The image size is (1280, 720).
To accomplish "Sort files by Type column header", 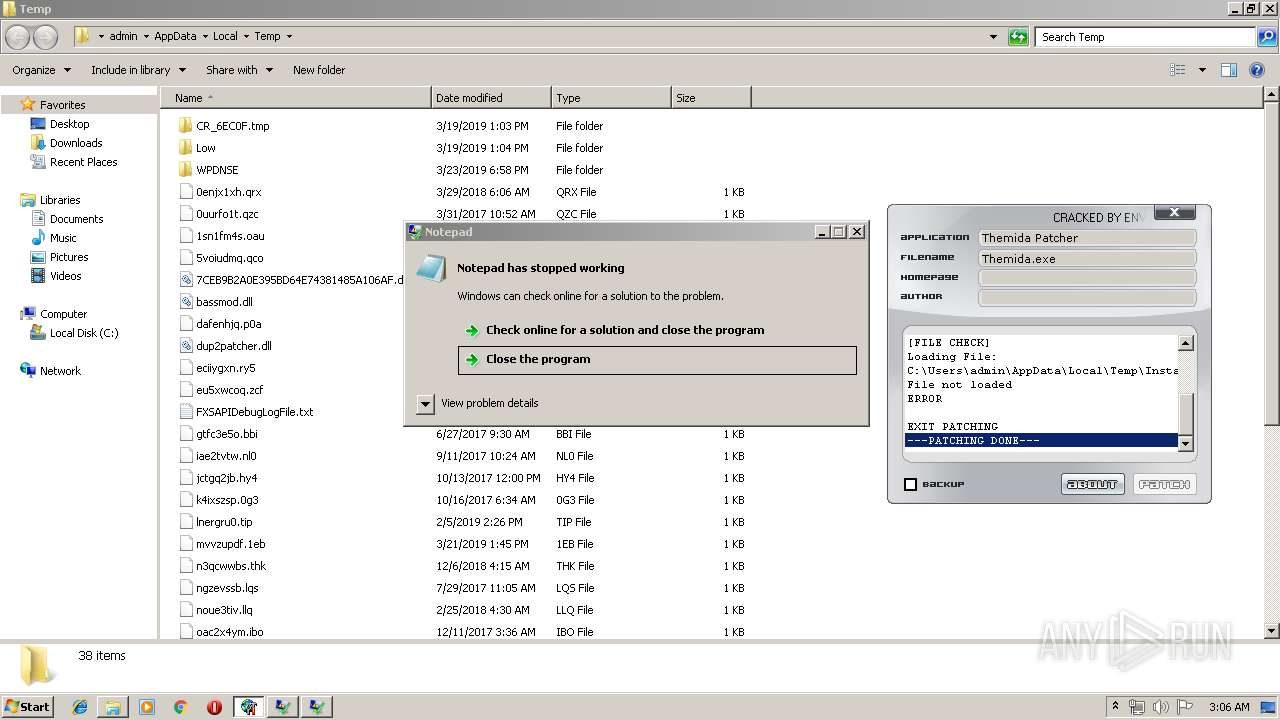I will tap(611, 98).
